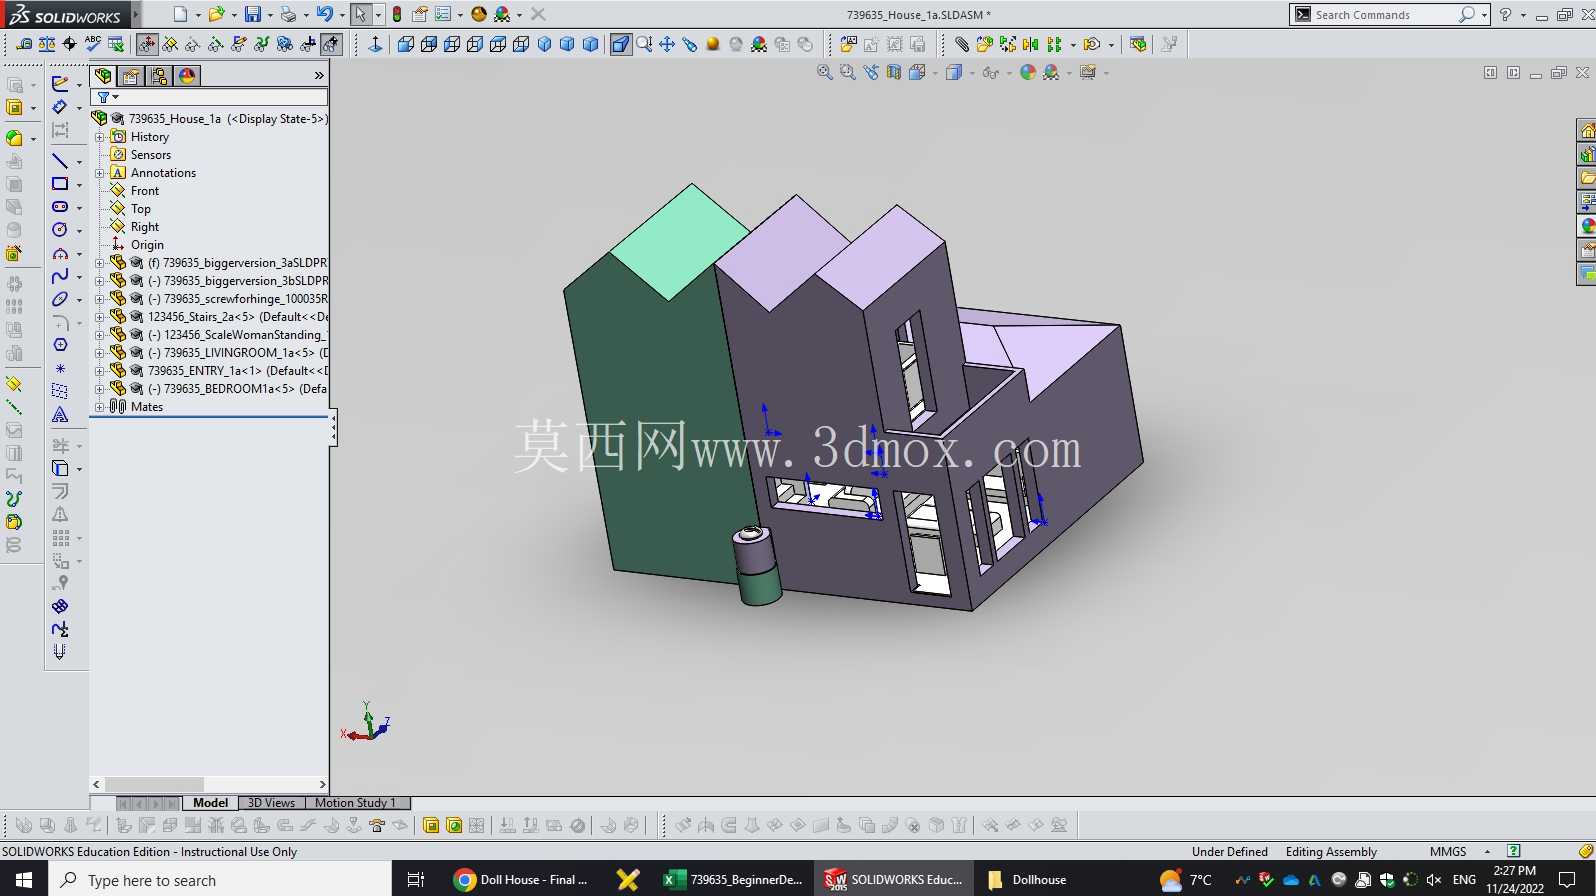Click the Undo arrow icon
The width and height of the screenshot is (1596, 896).
324,14
